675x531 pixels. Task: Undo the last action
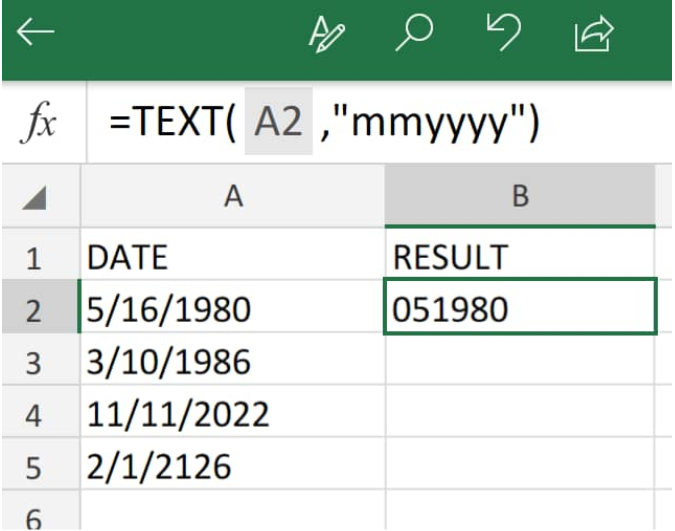coord(504,32)
